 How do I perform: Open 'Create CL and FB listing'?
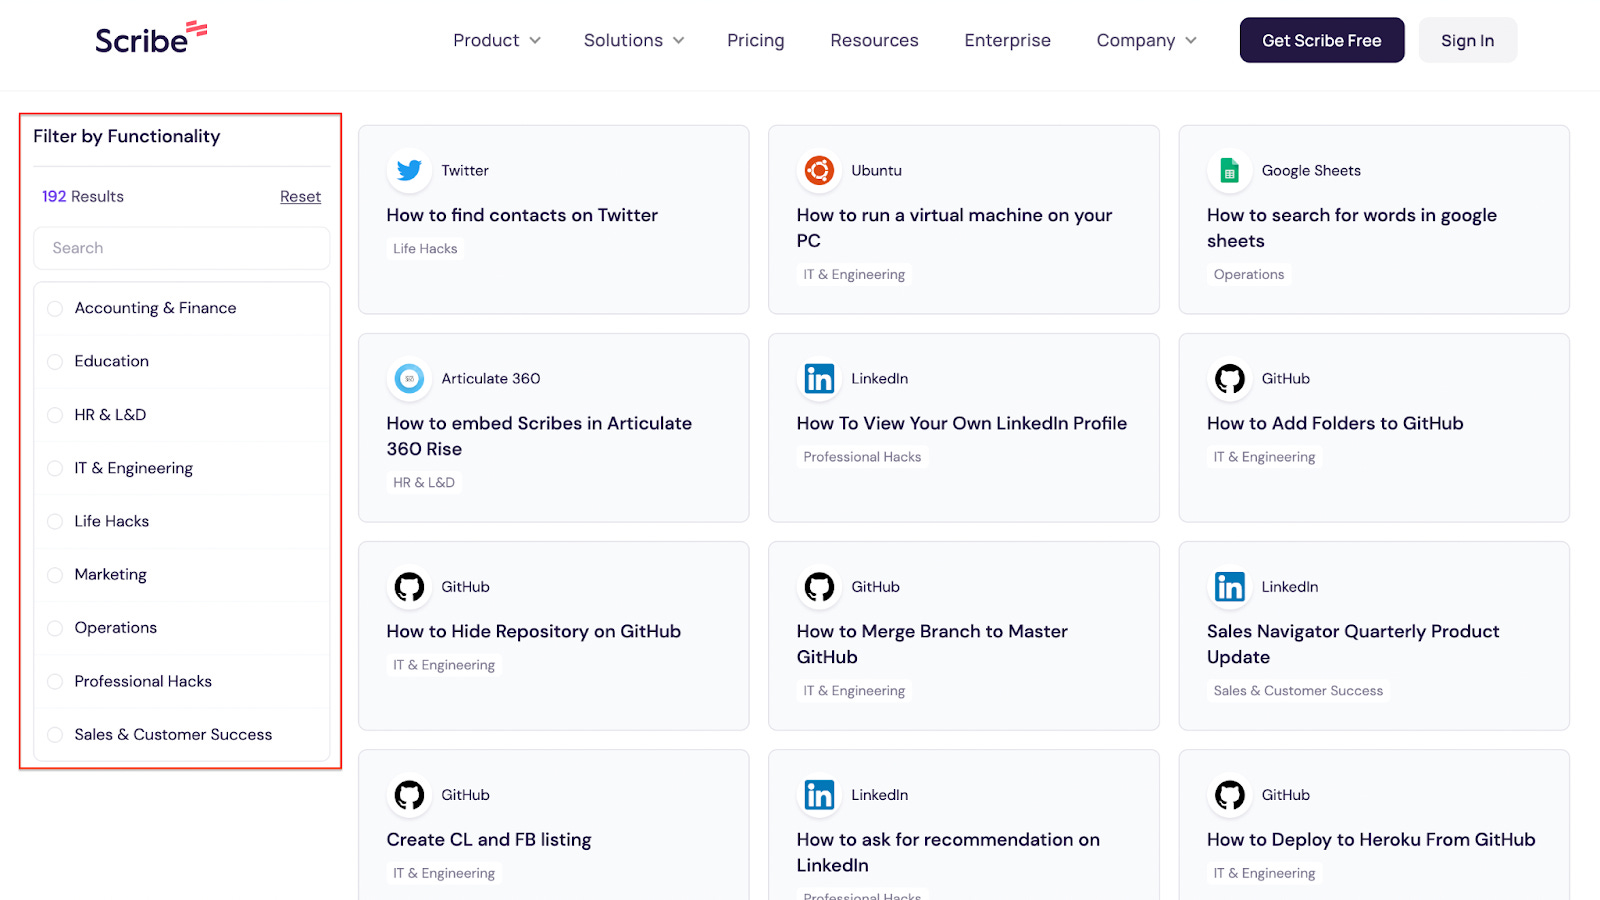coord(489,840)
